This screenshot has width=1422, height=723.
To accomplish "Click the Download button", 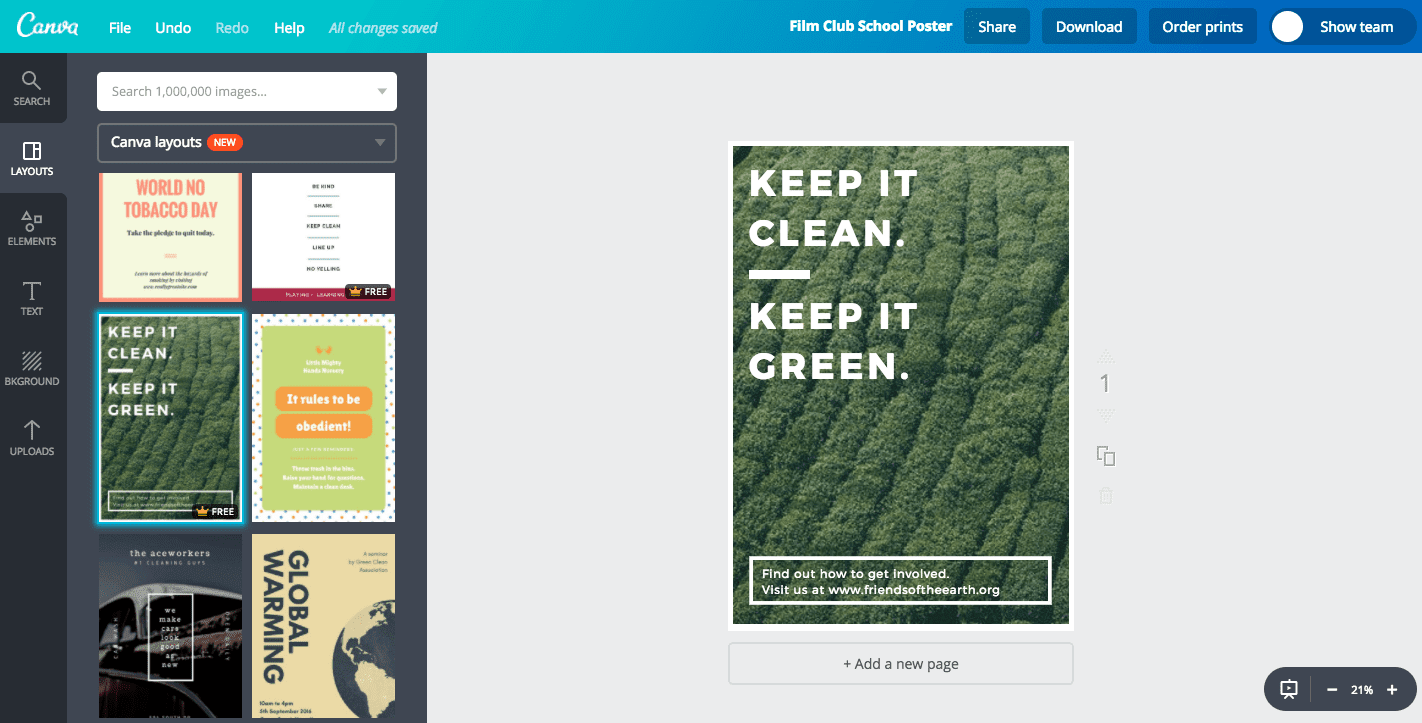I will pyautogui.click(x=1089, y=26).
